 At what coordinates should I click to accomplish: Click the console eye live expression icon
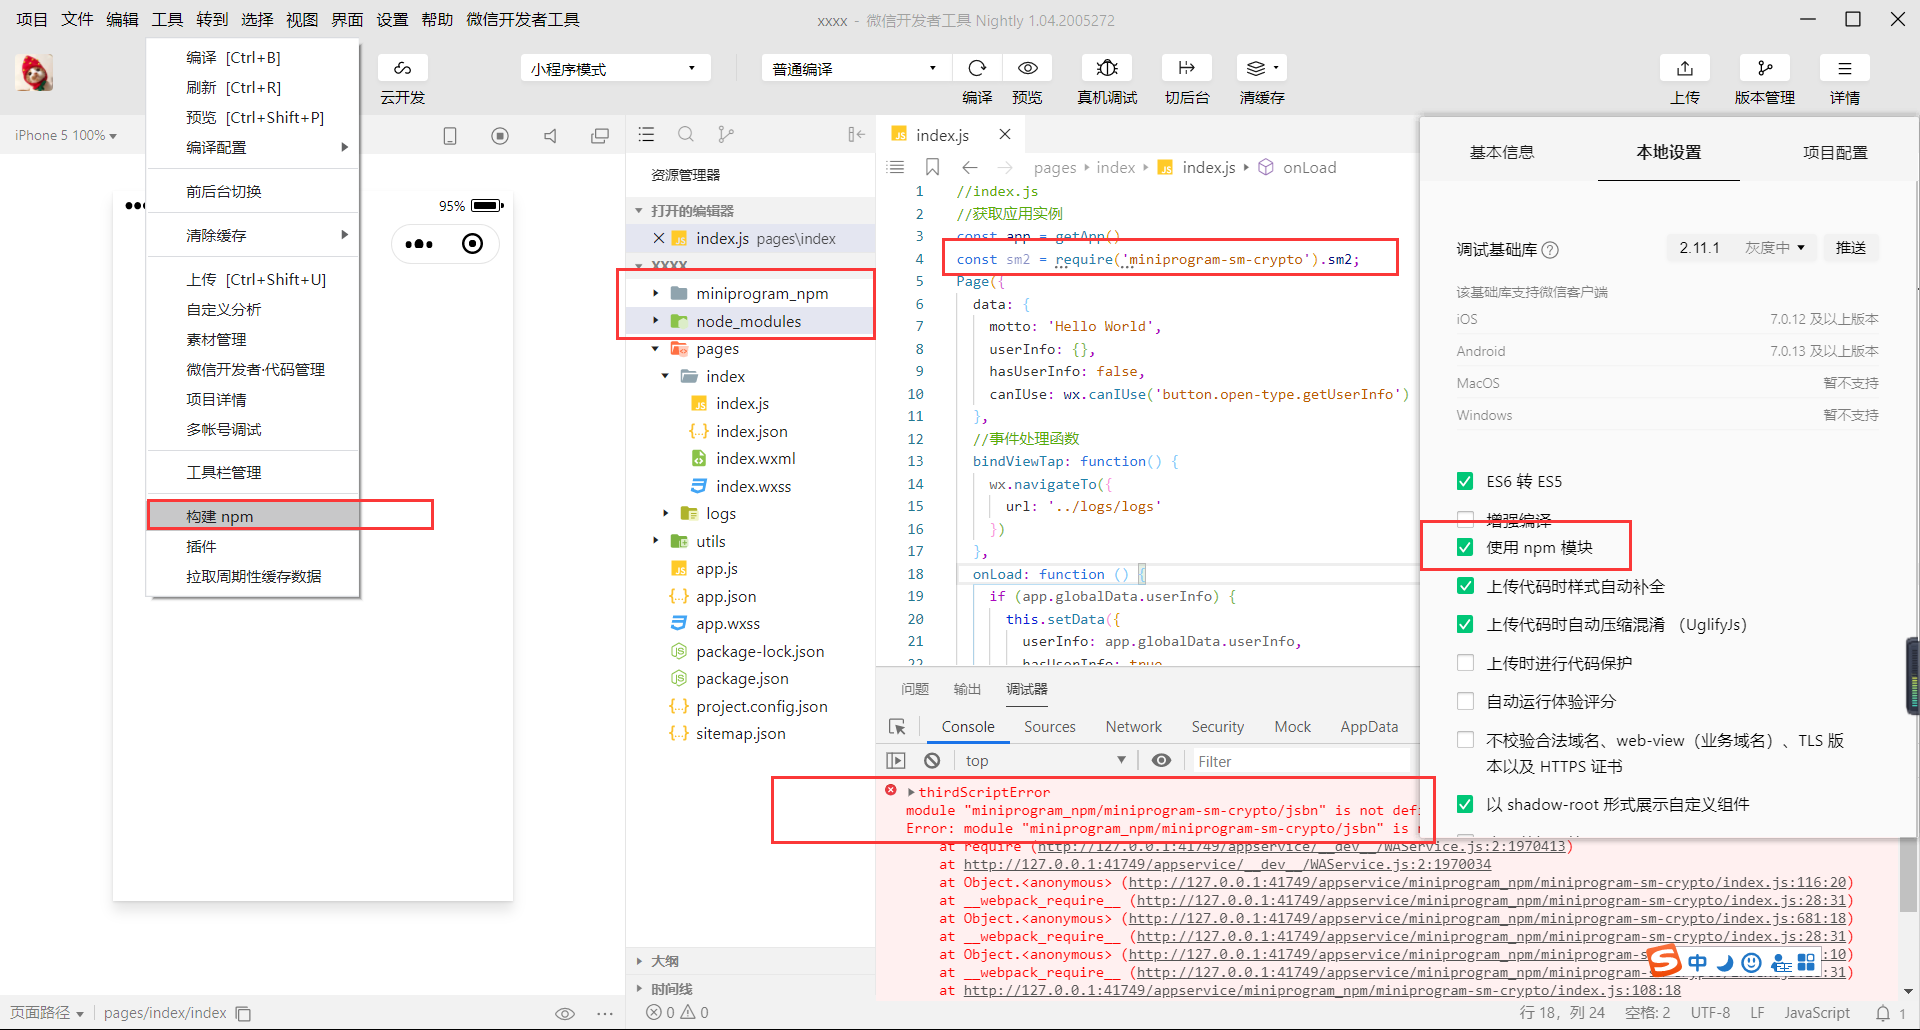1161,761
